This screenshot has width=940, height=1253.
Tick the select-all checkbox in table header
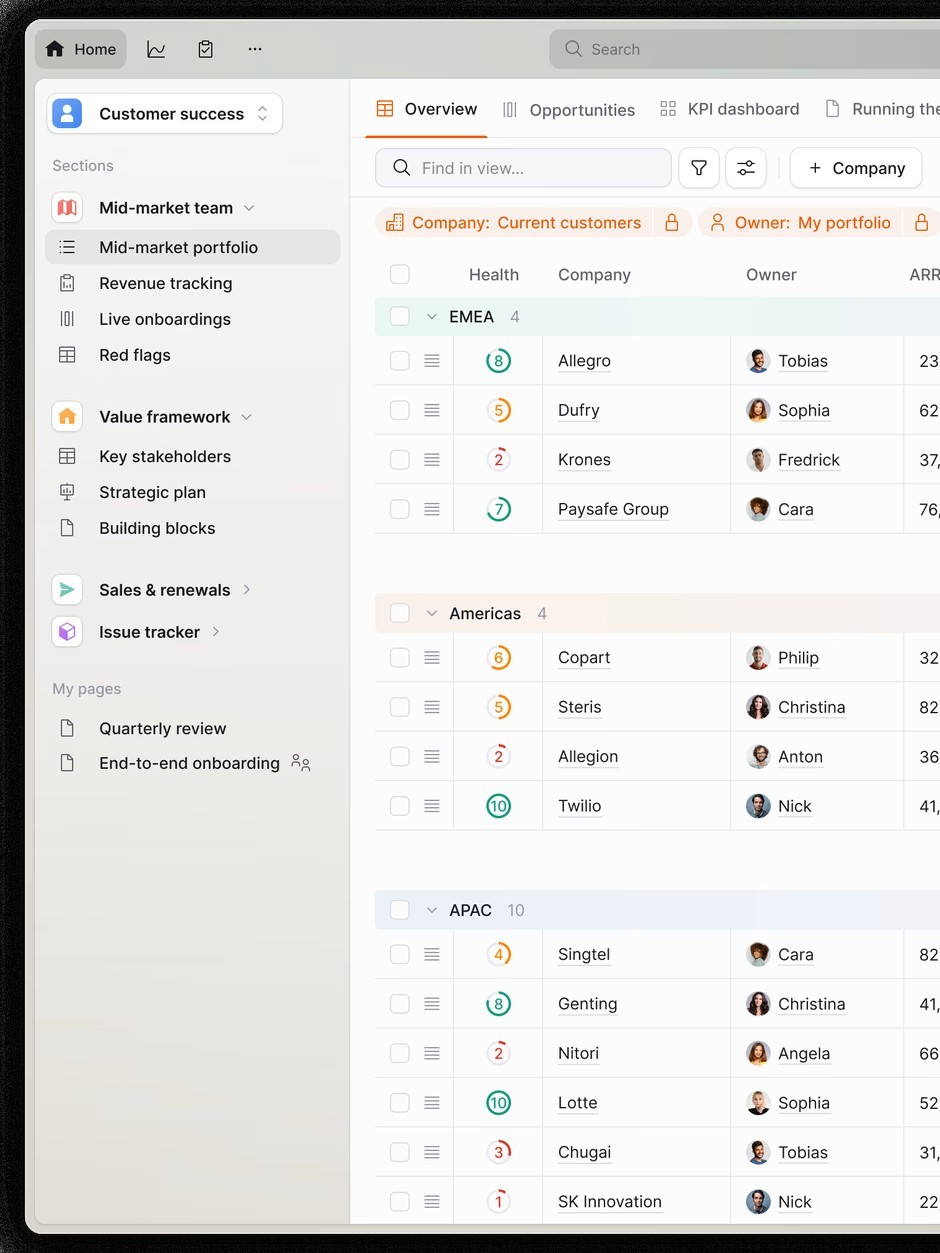coord(400,275)
